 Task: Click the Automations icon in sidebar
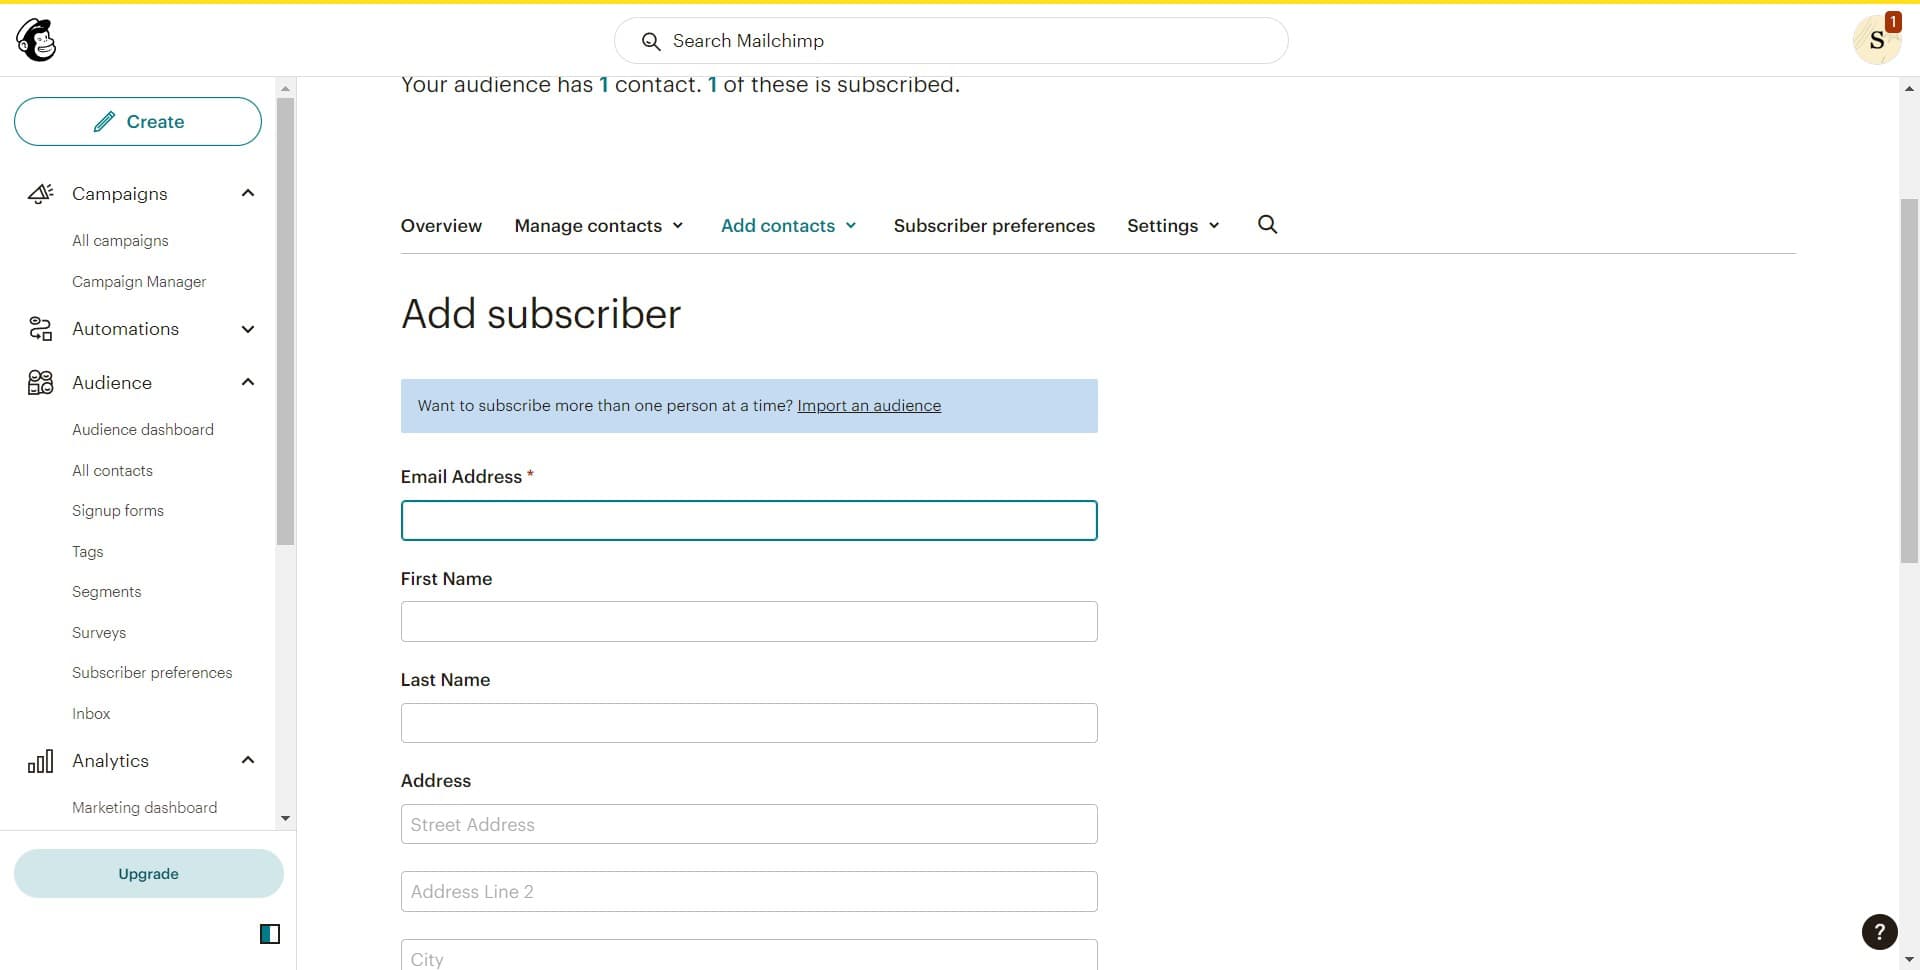pyautogui.click(x=40, y=329)
